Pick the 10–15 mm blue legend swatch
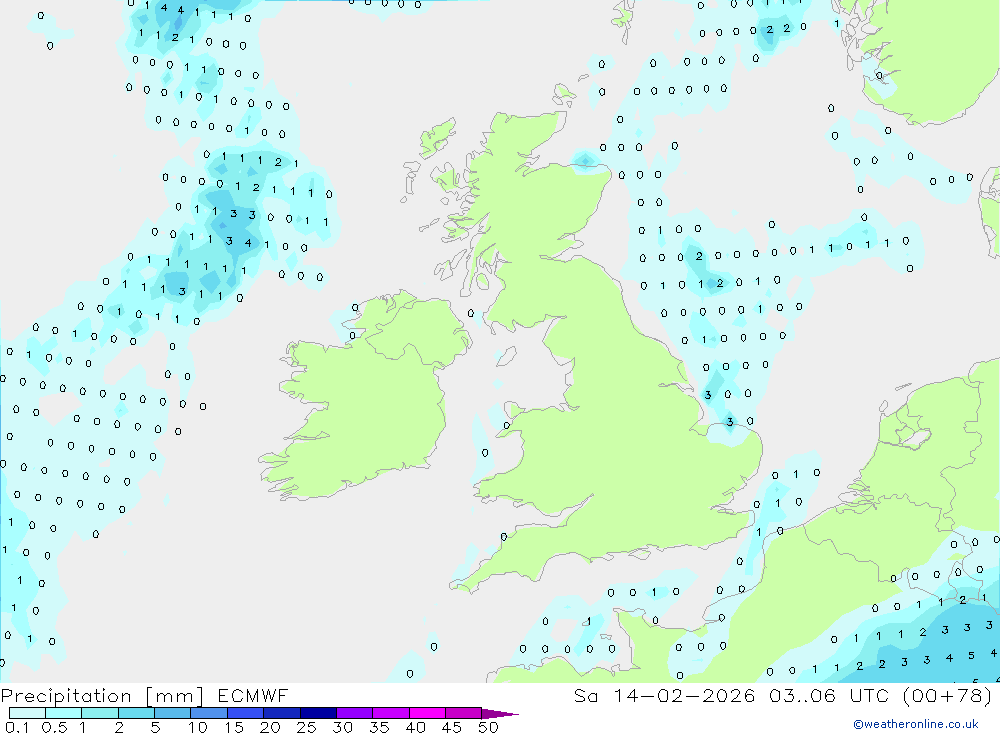Image resolution: width=1000 pixels, height=733 pixels. click(x=209, y=713)
